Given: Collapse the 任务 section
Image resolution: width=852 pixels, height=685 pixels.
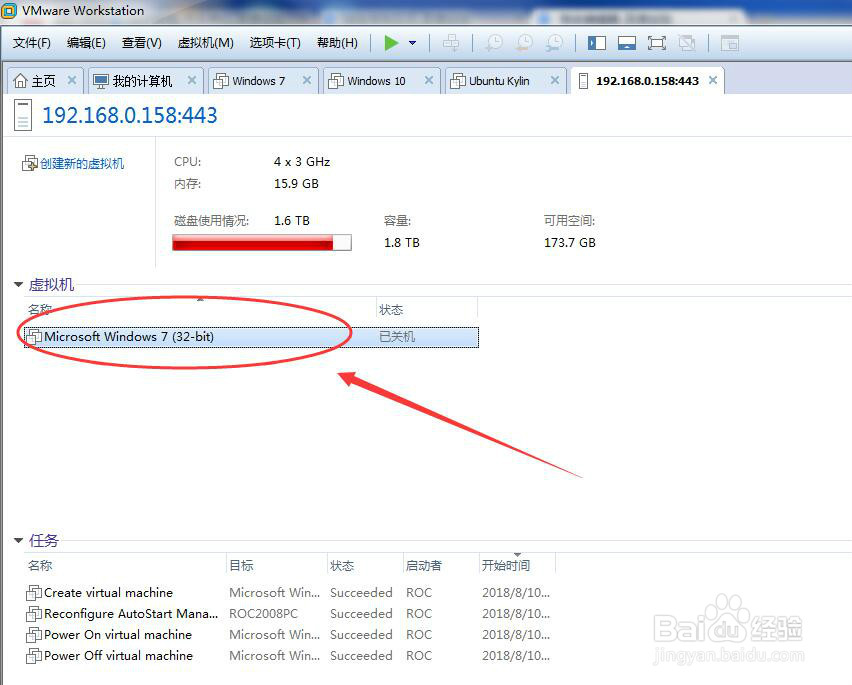Looking at the screenshot, I should click(x=18, y=541).
